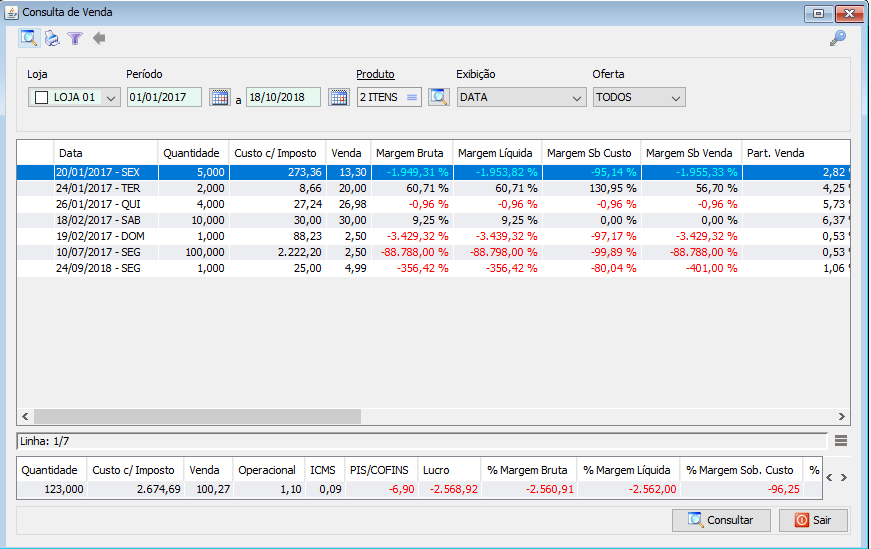Screen dimensions: 871x549
Task: Click the print toolbar icon
Action: click(51, 39)
